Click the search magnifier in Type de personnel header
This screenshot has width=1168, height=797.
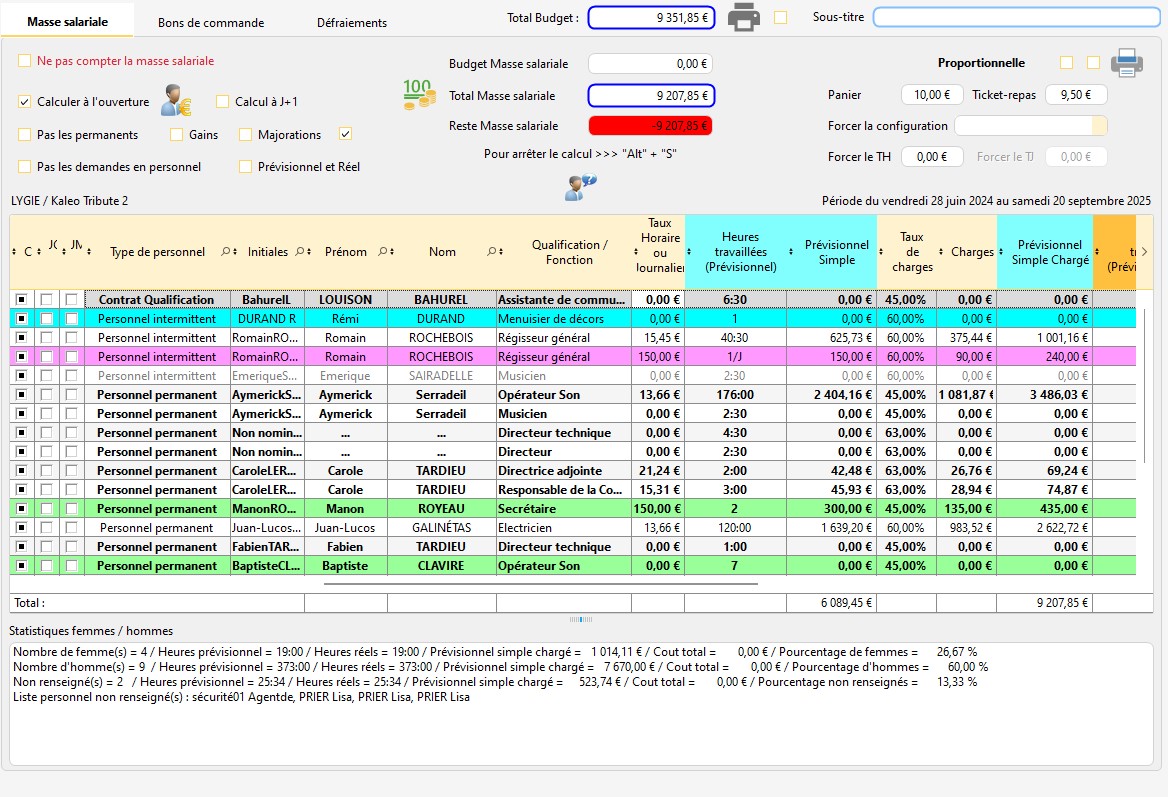click(x=225, y=252)
